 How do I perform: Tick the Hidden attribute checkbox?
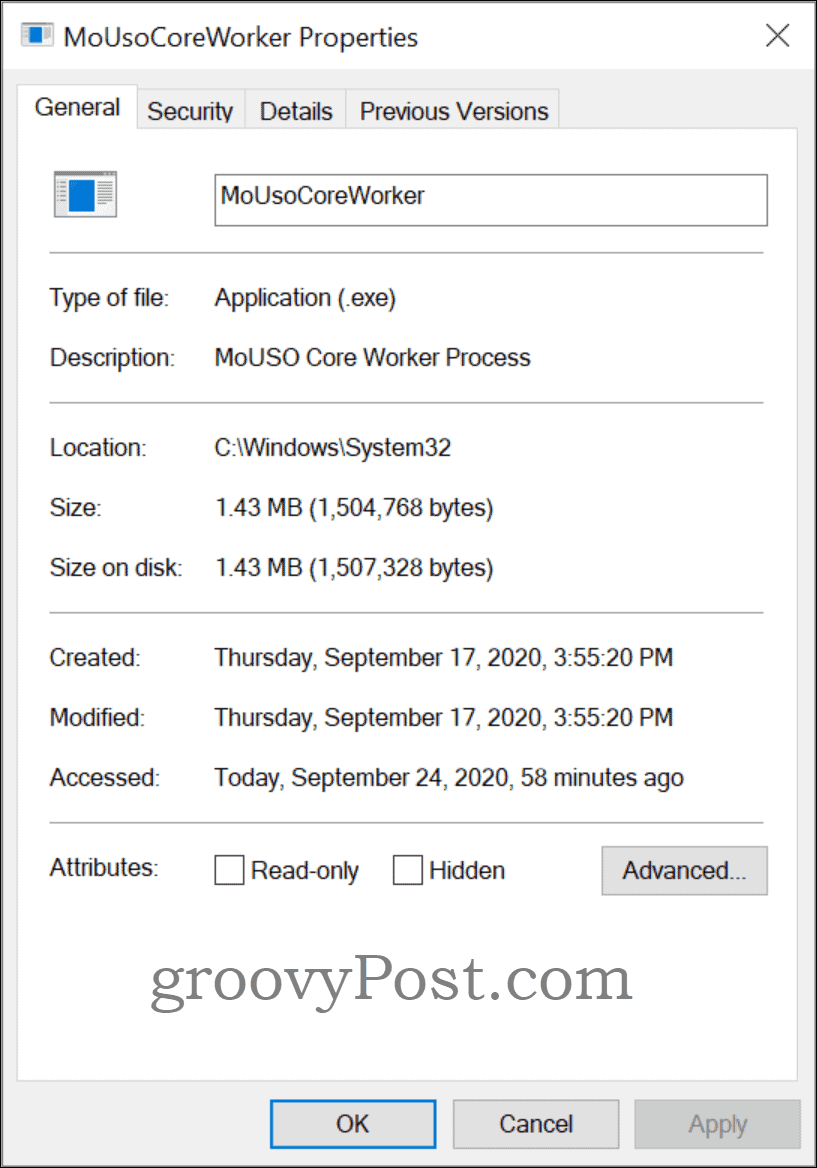coord(408,871)
